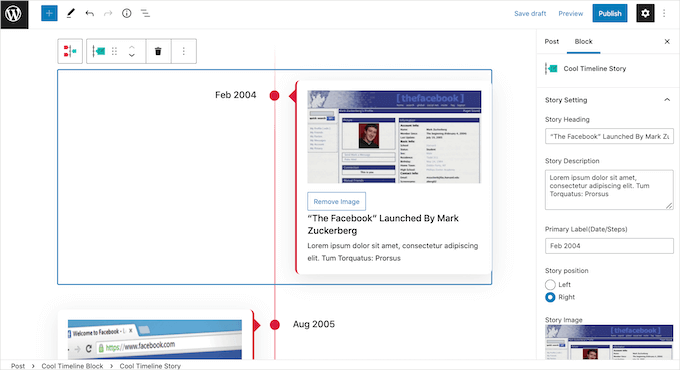Undo the last change
The width and height of the screenshot is (680, 370).
click(90, 13)
